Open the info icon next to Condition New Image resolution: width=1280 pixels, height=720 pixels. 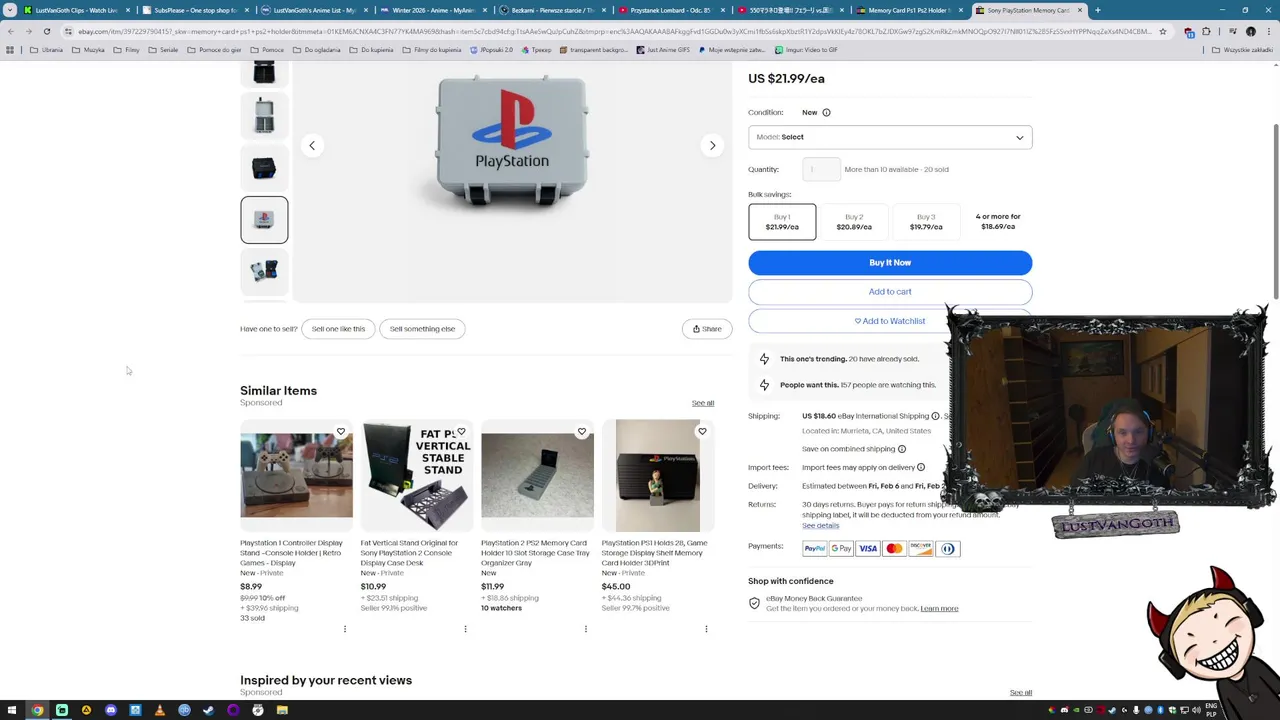pos(826,112)
